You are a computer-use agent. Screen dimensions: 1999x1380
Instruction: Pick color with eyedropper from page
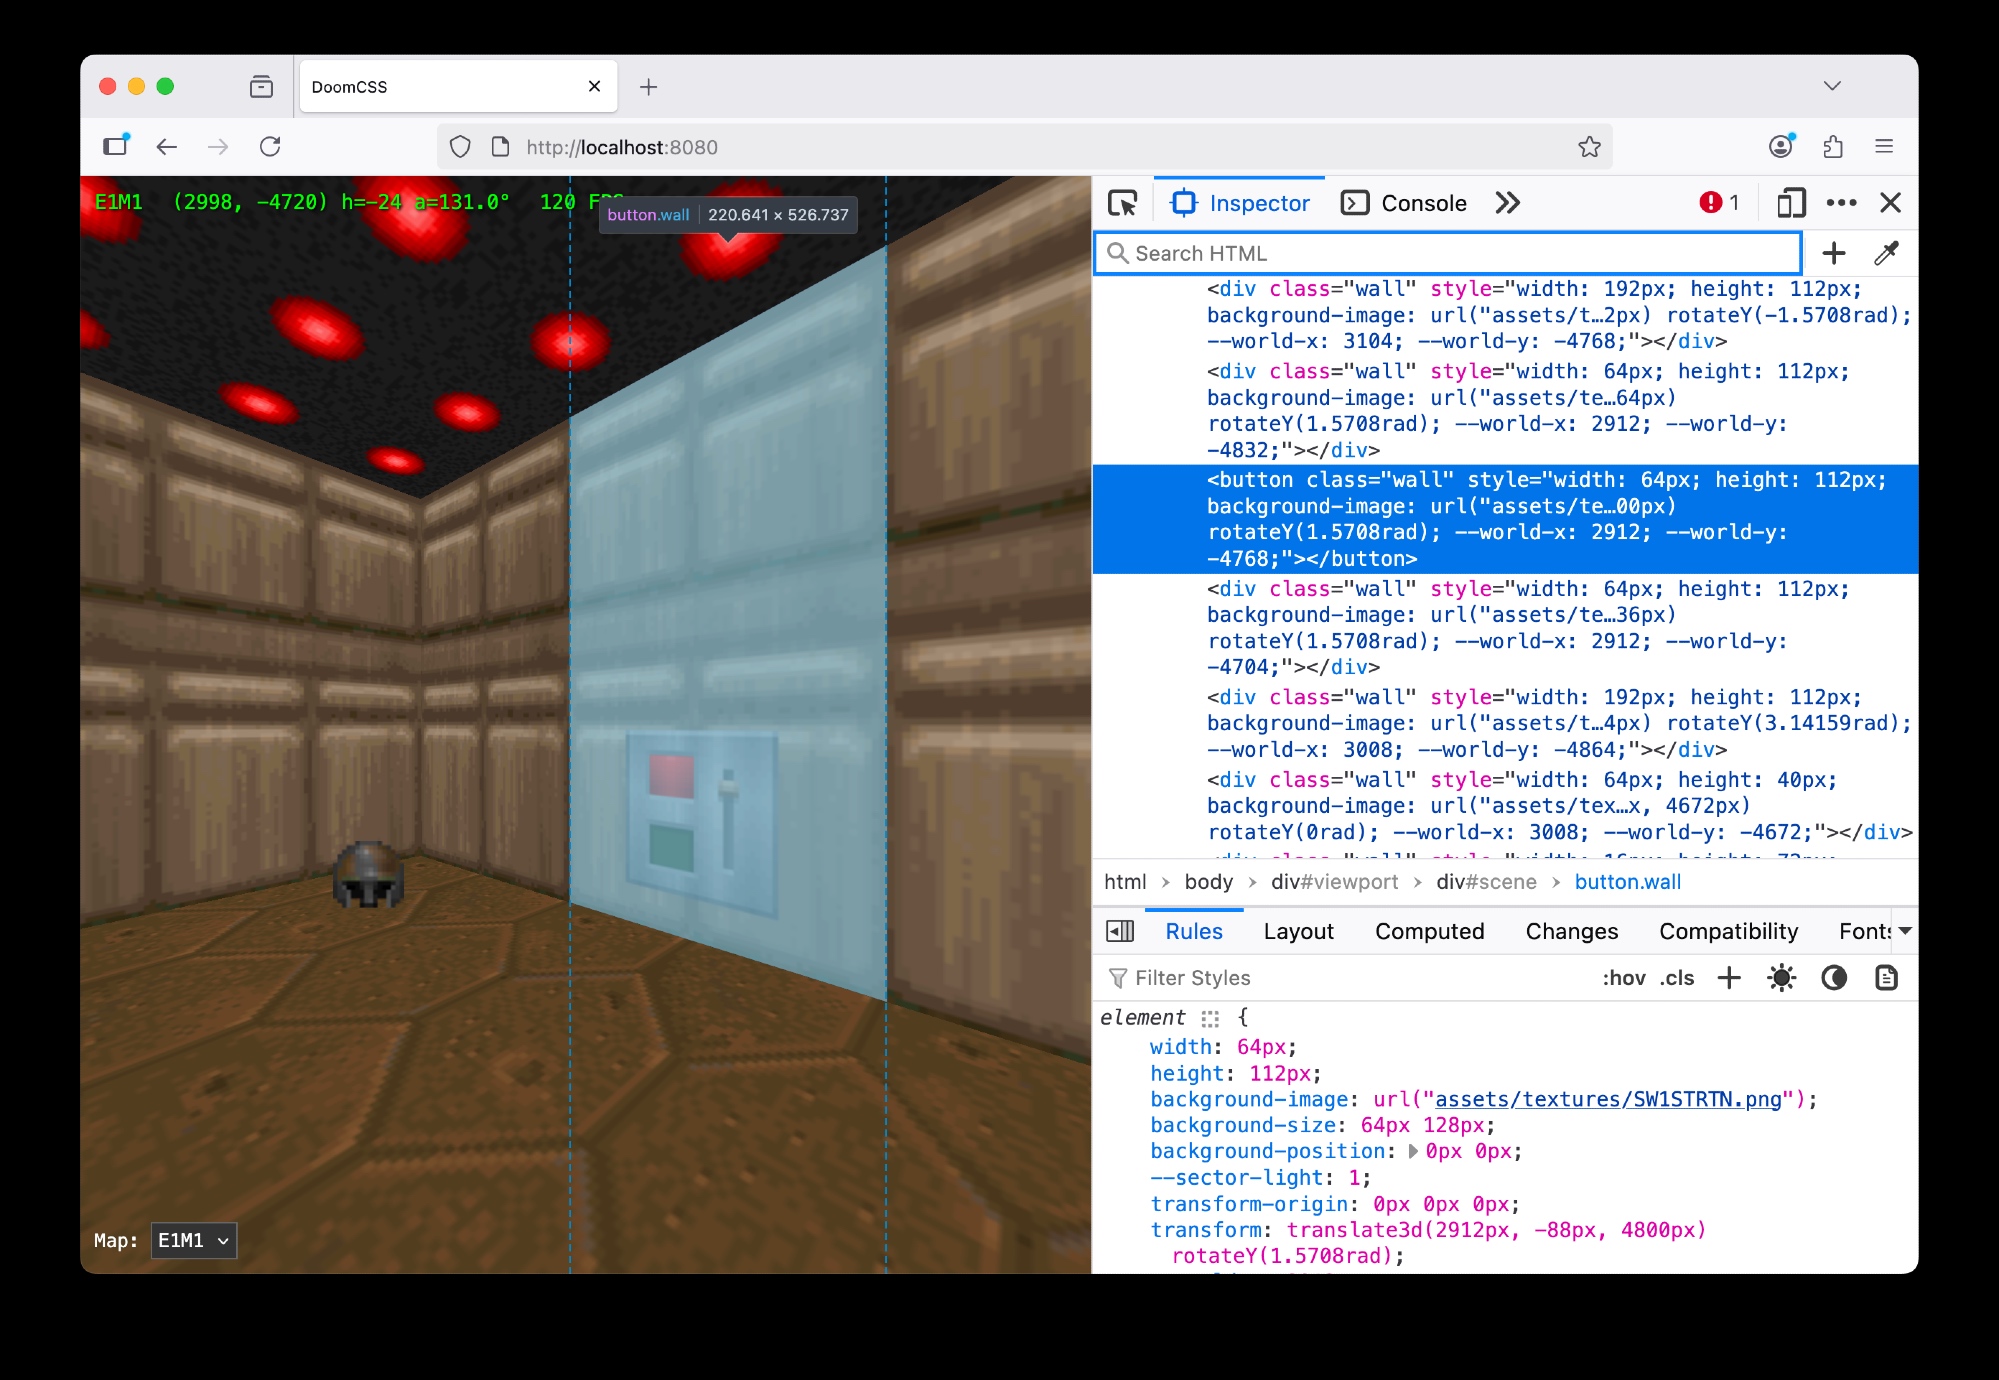(x=1886, y=253)
